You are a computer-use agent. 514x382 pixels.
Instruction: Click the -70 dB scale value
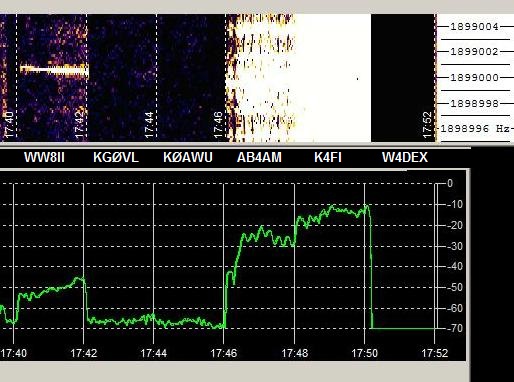coord(455,328)
